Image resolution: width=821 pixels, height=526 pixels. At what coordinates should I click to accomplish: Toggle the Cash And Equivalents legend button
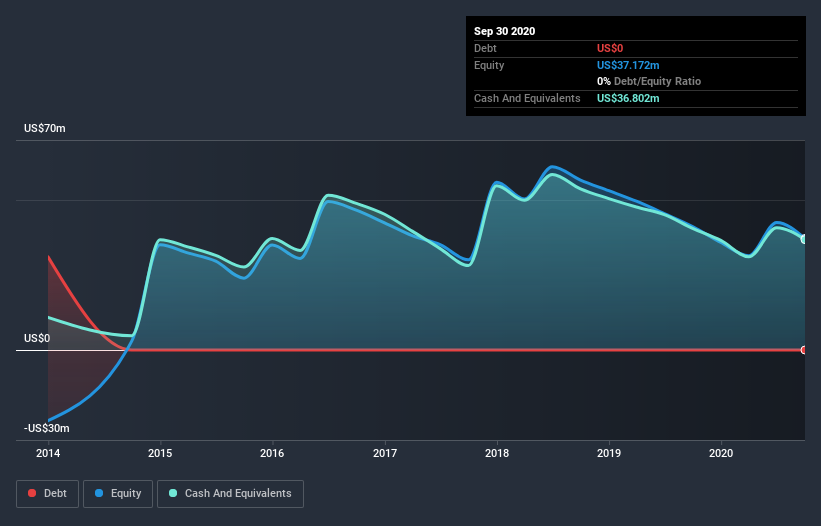pos(230,494)
